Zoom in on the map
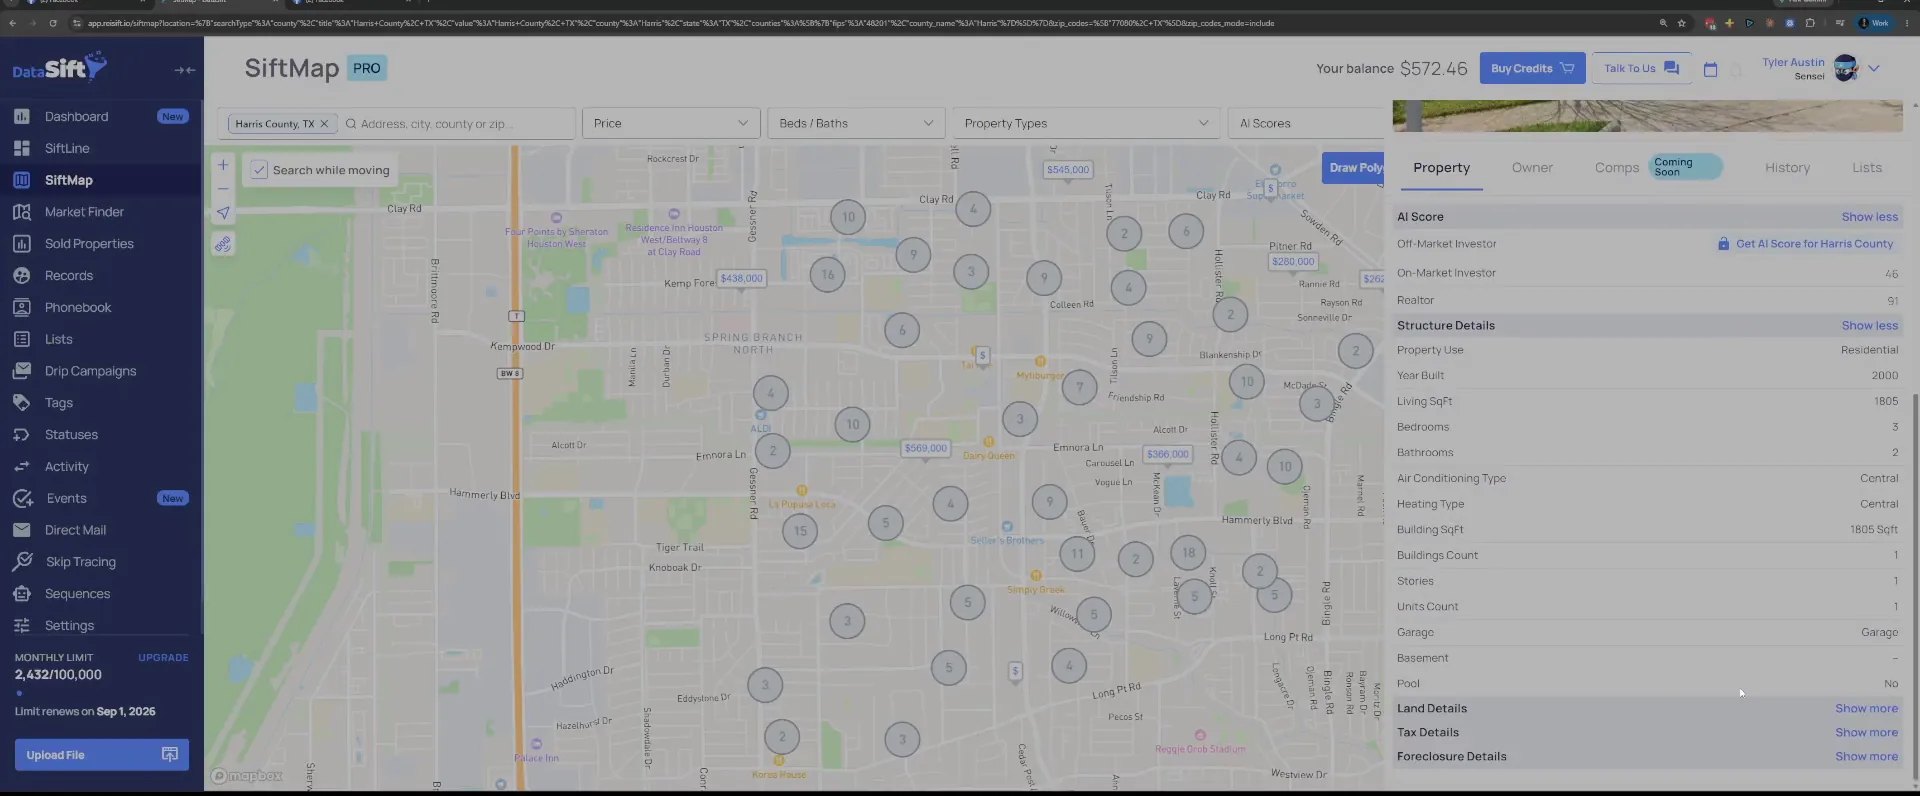 click(x=223, y=165)
